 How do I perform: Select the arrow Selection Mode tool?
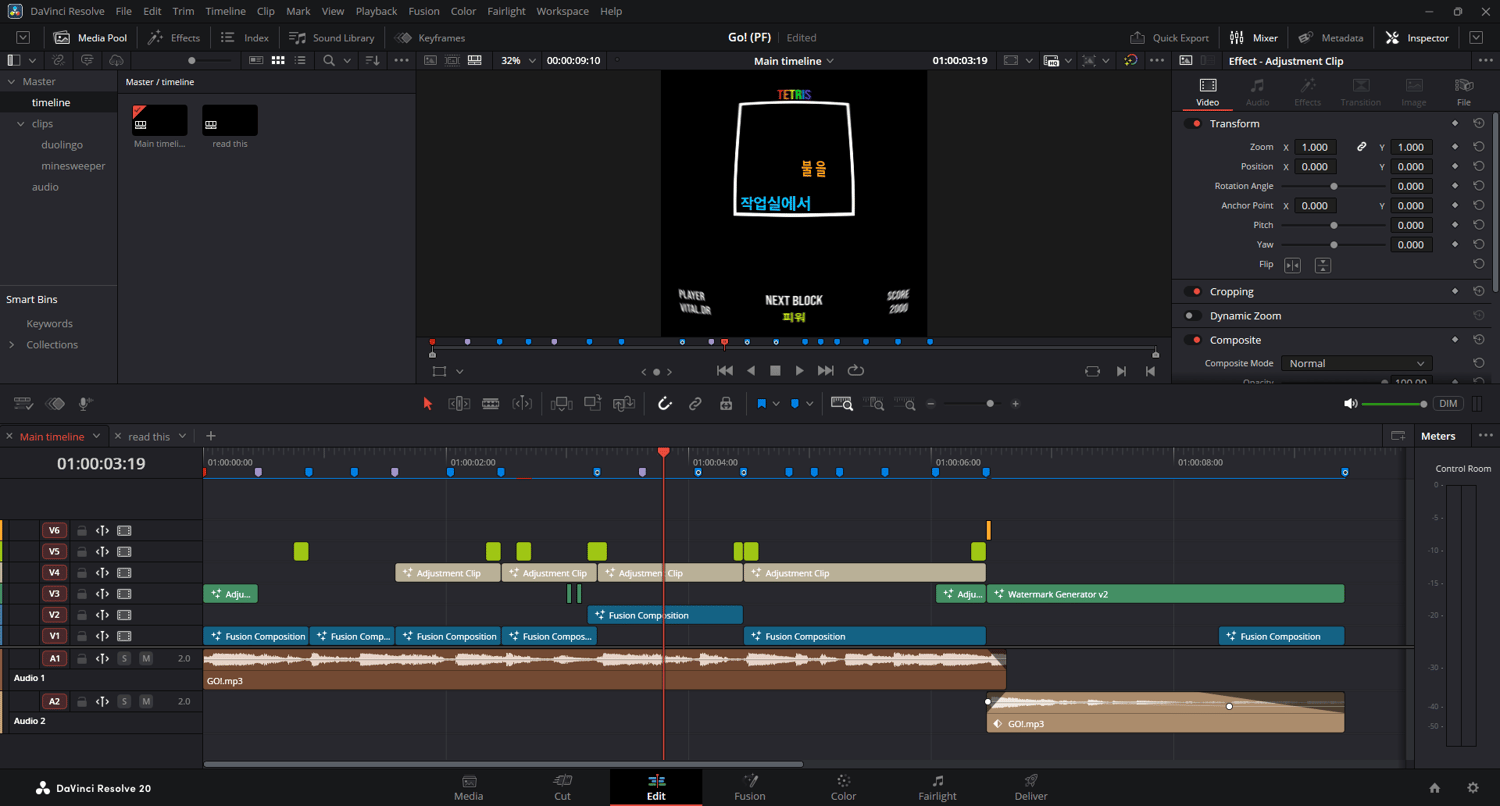428,404
